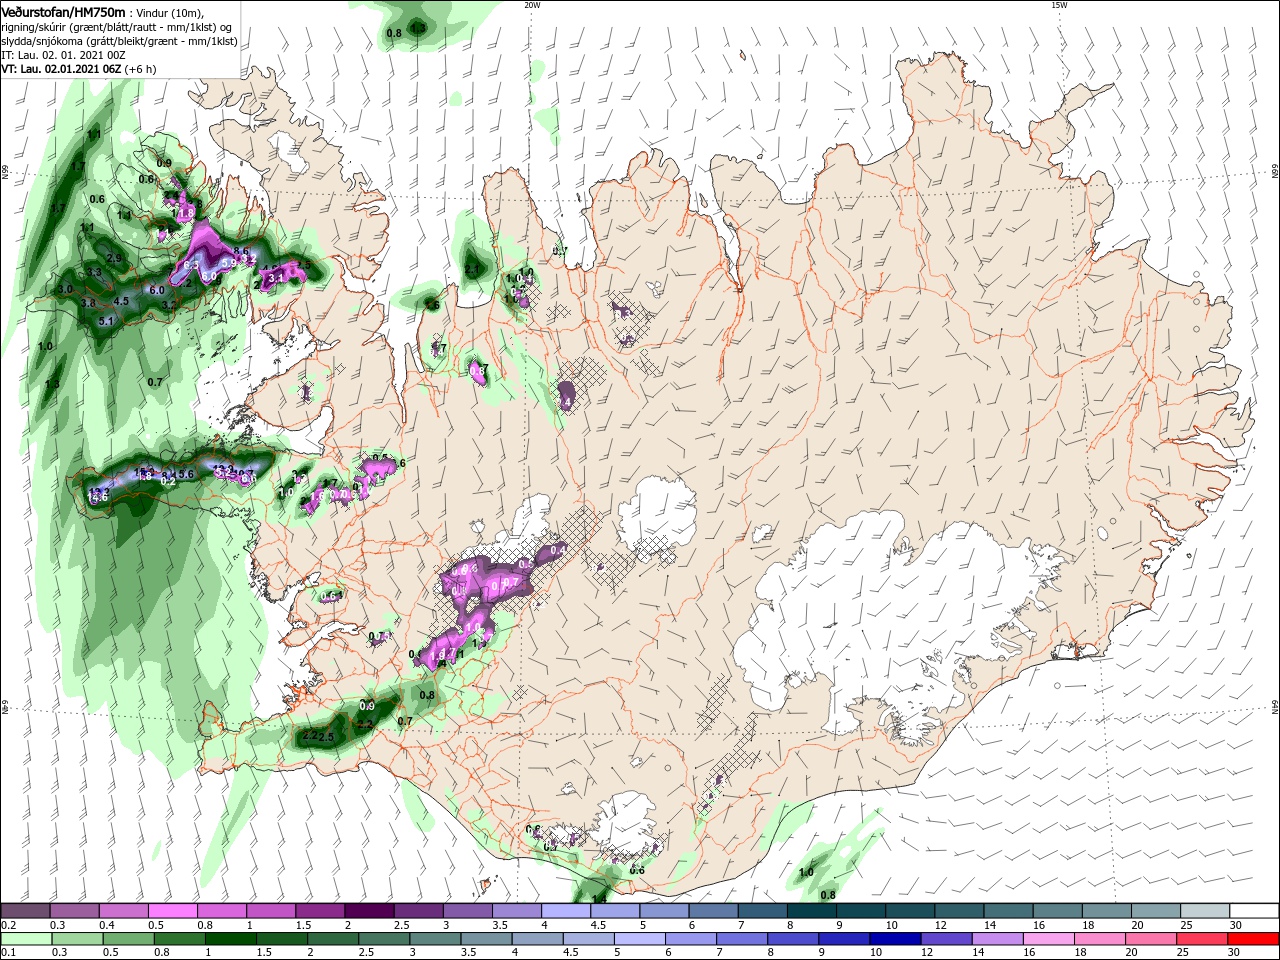Viewport: 1280px width, 960px height.
Task: Pick the grey-blue rain swatch labeled 4
Action: (536, 939)
